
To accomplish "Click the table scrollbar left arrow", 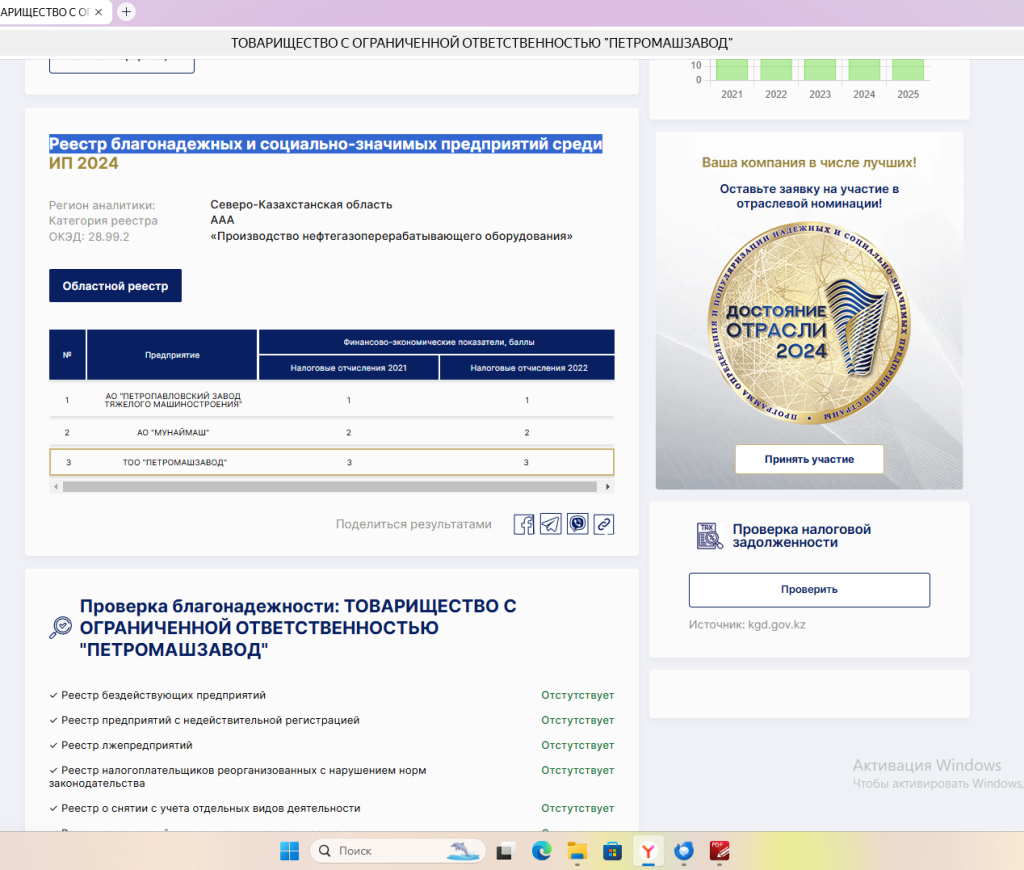I will pos(56,487).
